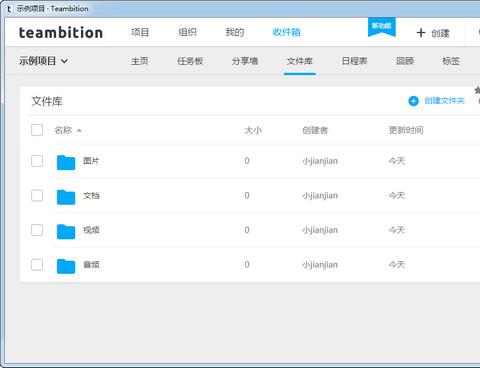The image size is (480, 368).
Task: Open the 音频 folder name
Action: [91, 265]
